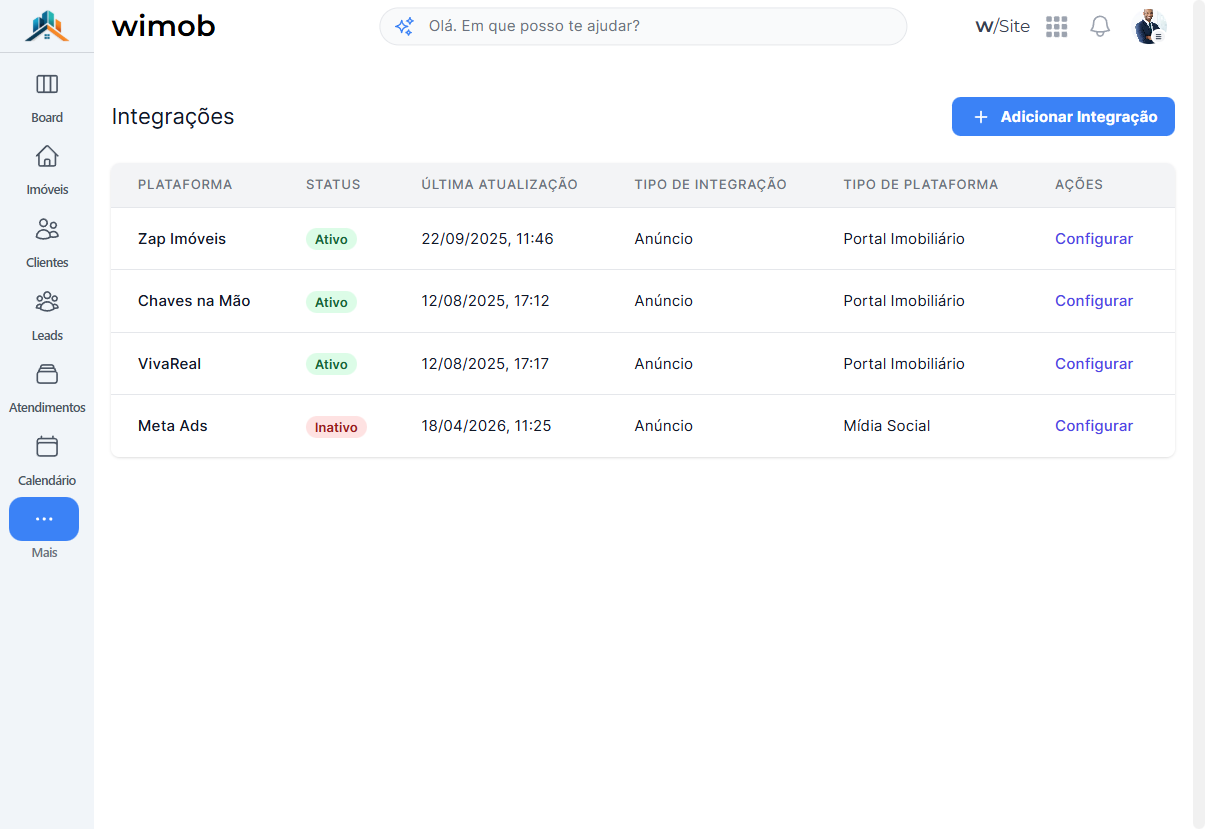Click the plus icon on Adicionar Integração

[981, 117]
